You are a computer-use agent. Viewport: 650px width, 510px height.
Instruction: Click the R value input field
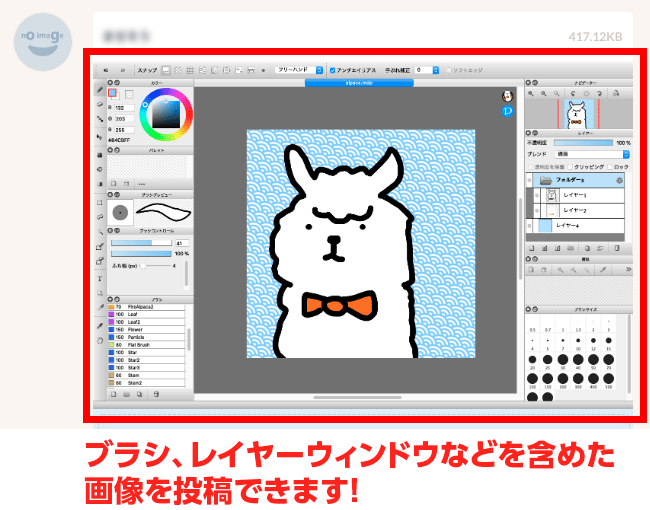pos(124,108)
